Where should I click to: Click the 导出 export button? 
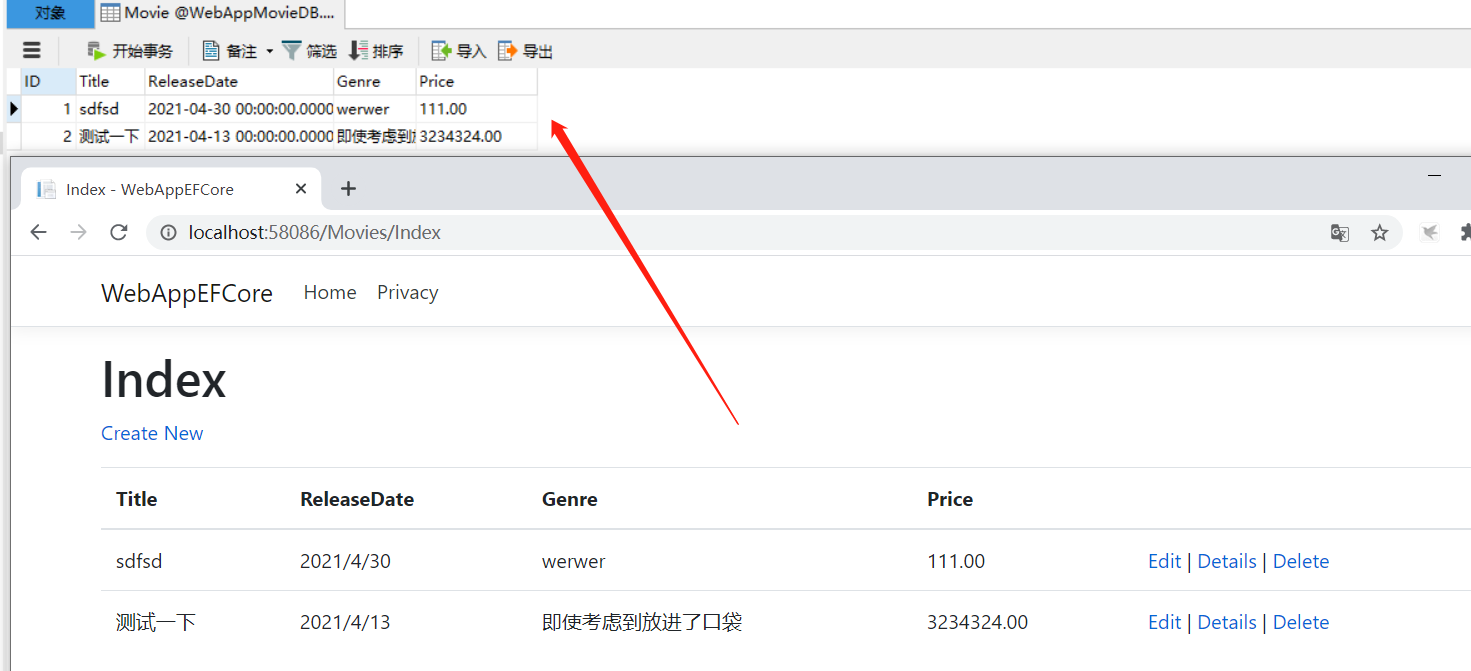525,51
